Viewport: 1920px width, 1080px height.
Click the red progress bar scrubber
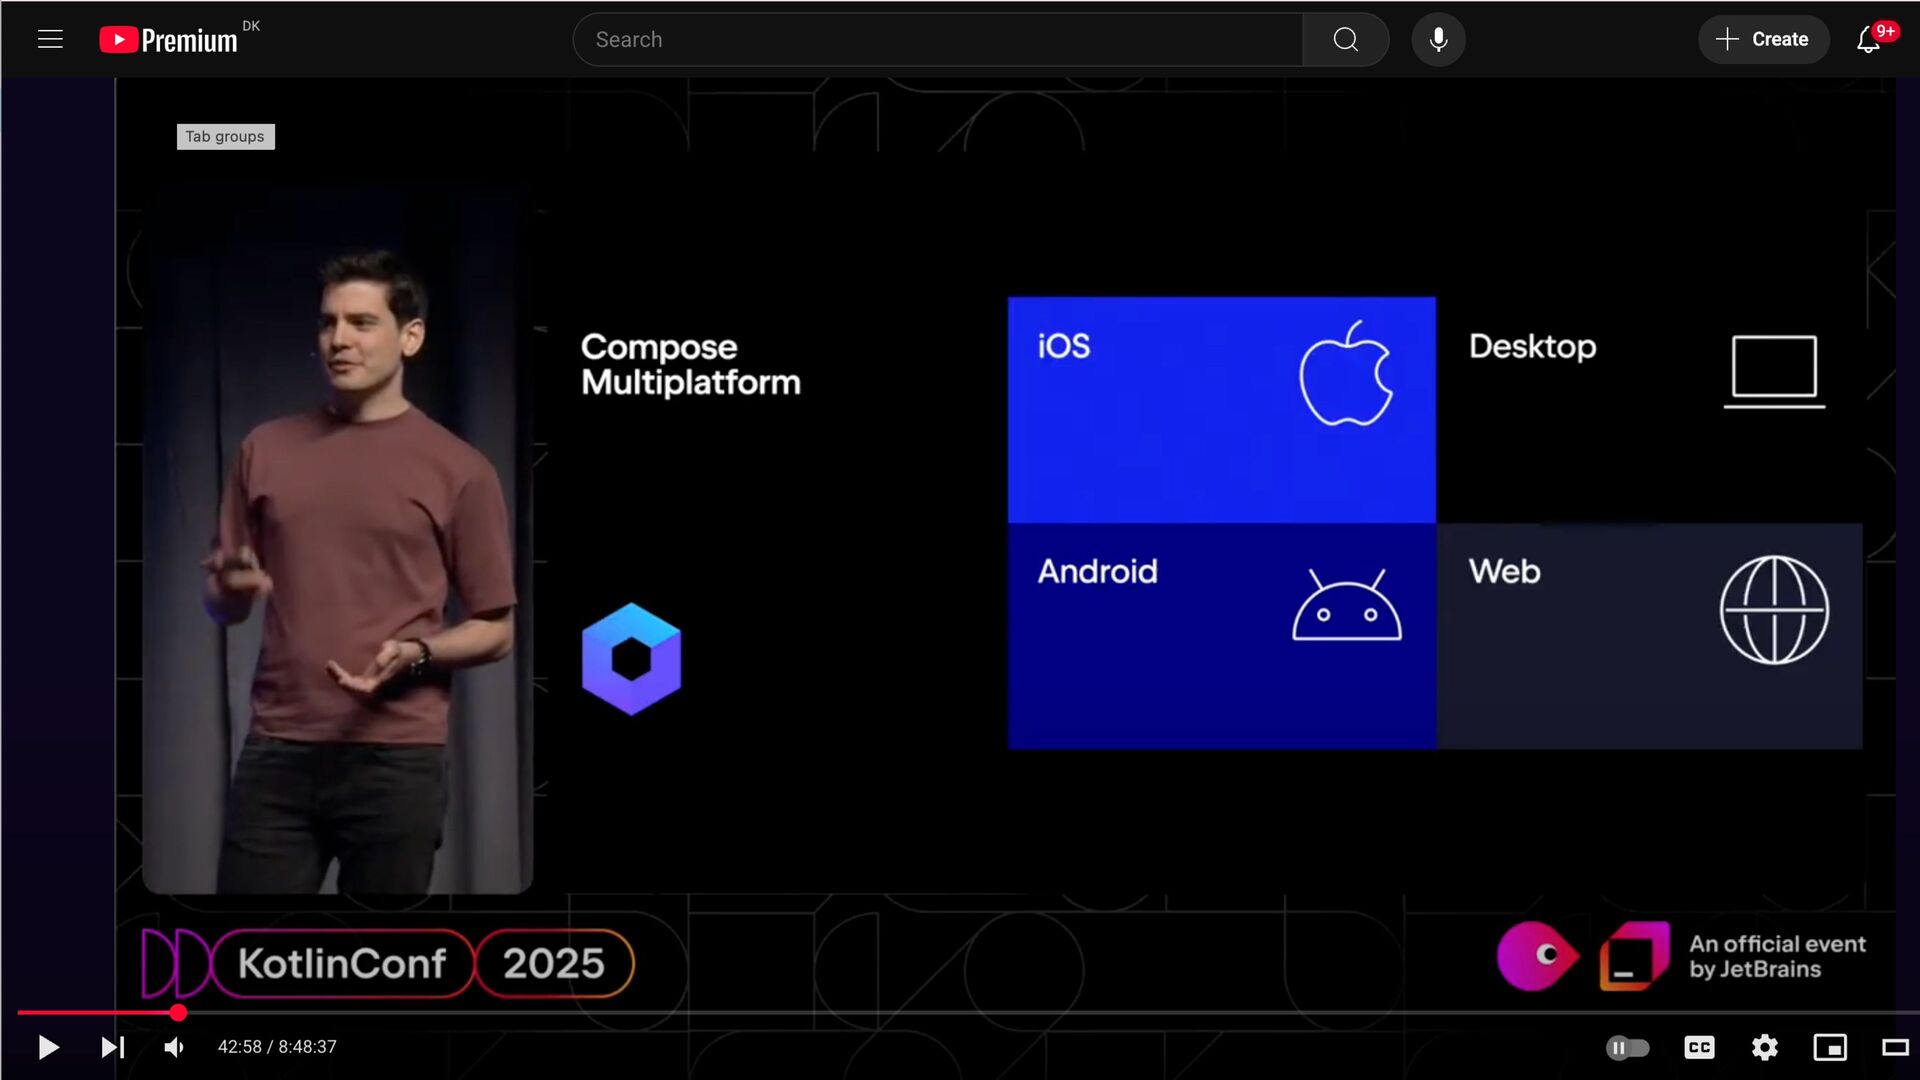click(178, 1013)
